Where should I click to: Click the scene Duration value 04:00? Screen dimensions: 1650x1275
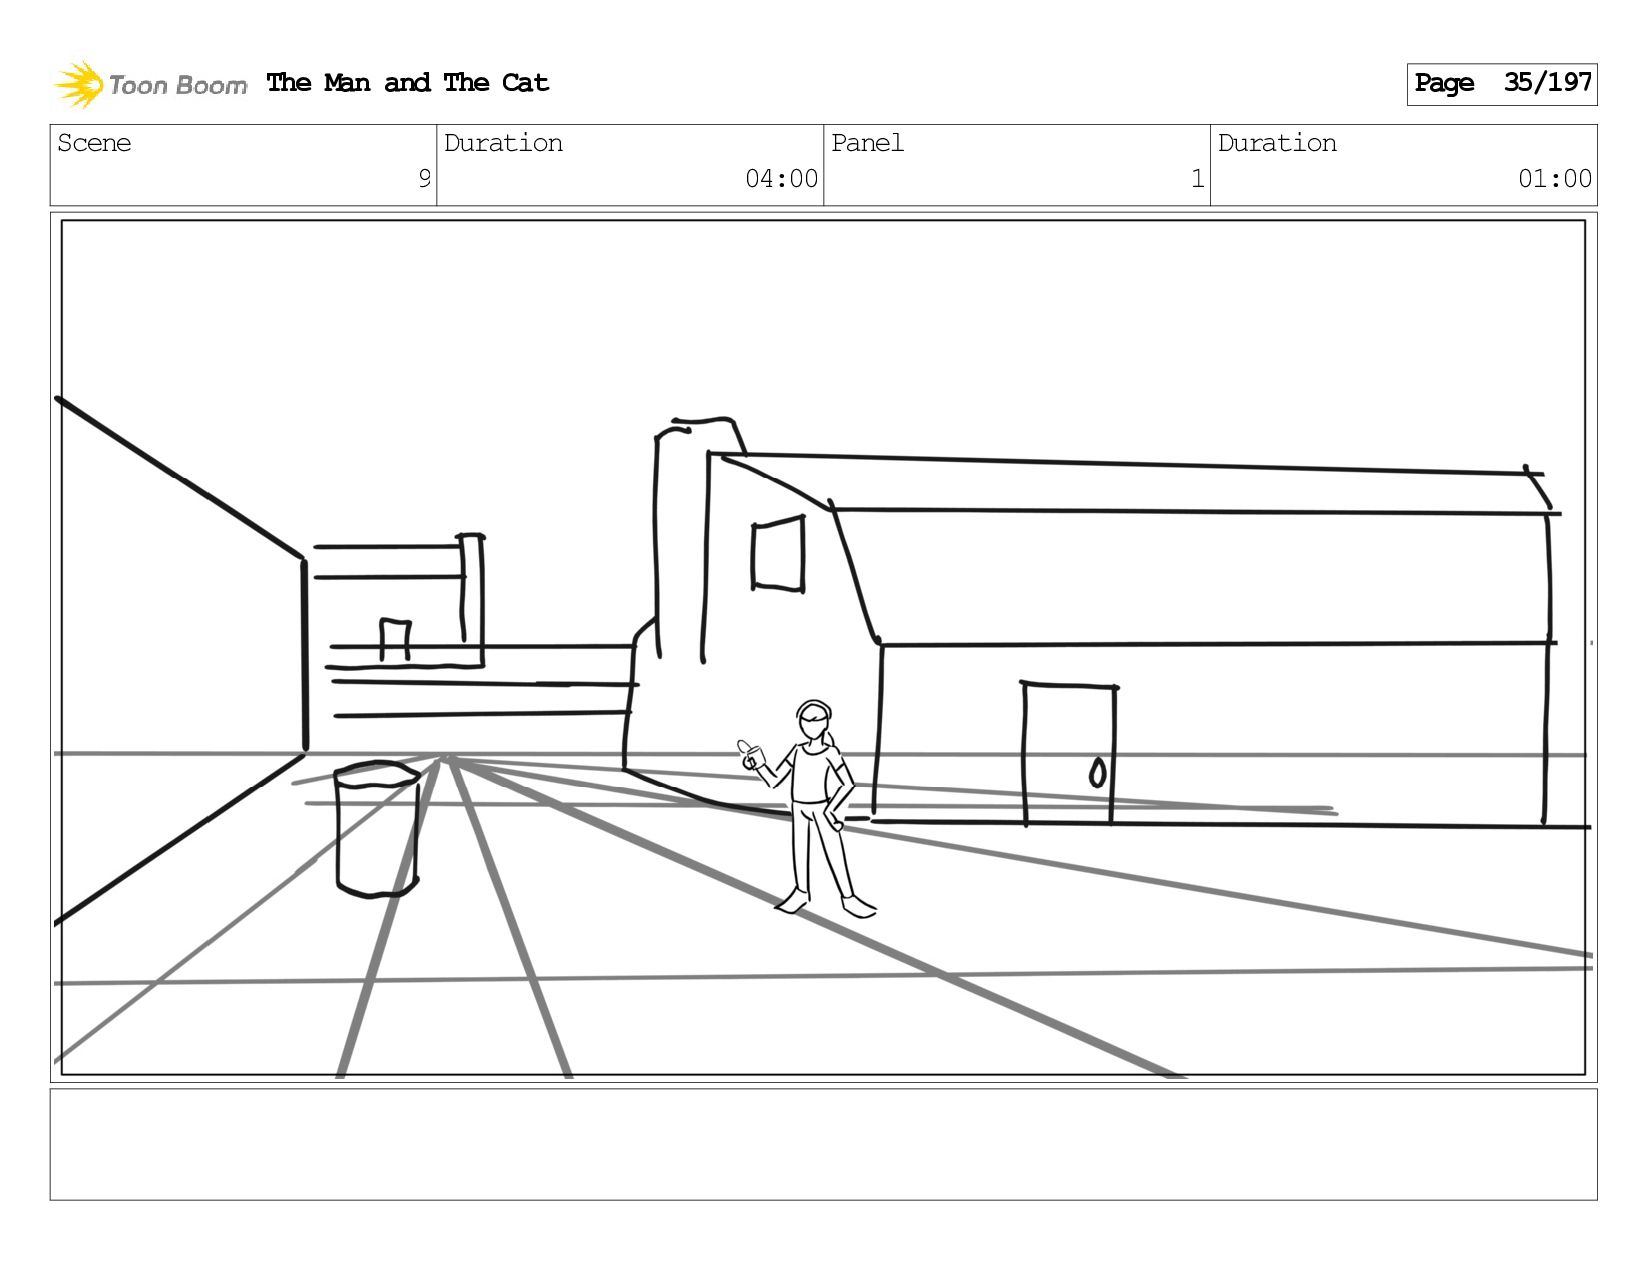click(x=782, y=179)
